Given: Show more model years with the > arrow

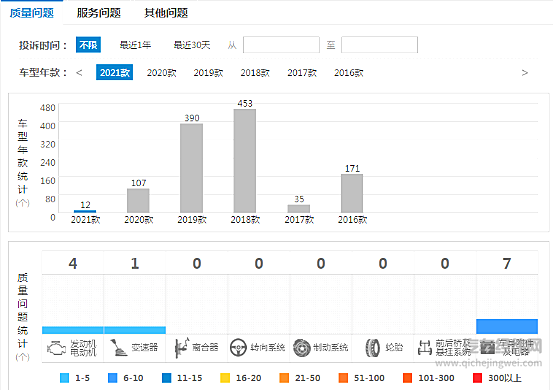Looking at the screenshot, I should [525, 73].
